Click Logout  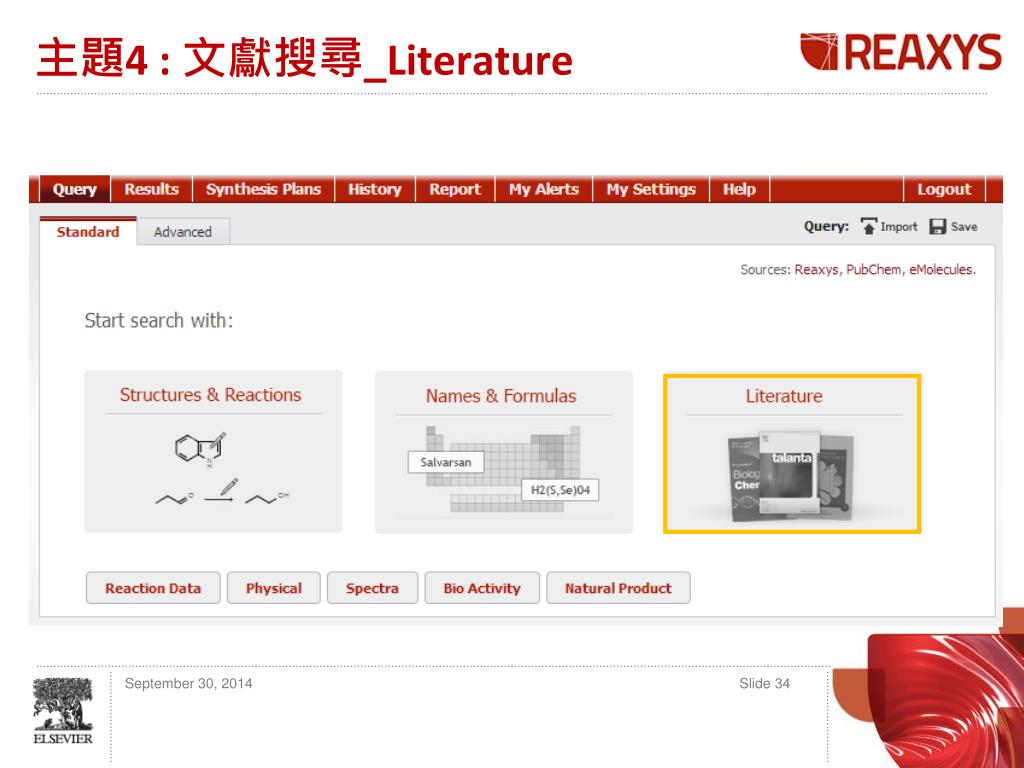click(x=944, y=189)
